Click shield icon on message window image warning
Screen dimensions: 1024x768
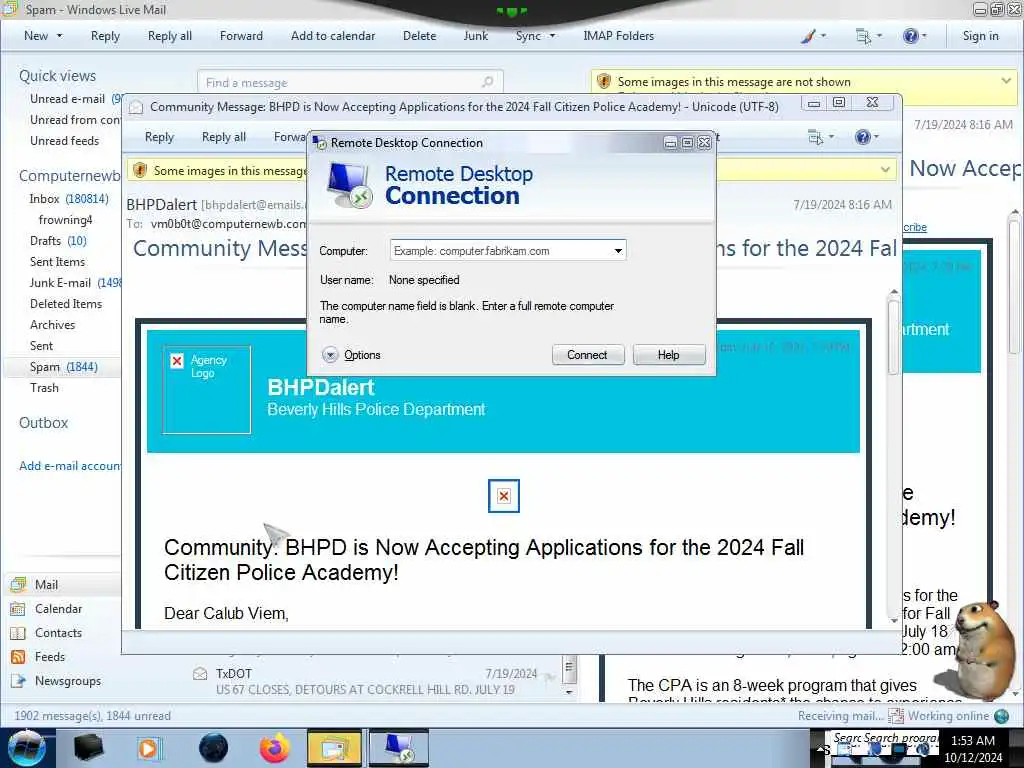tap(140, 170)
